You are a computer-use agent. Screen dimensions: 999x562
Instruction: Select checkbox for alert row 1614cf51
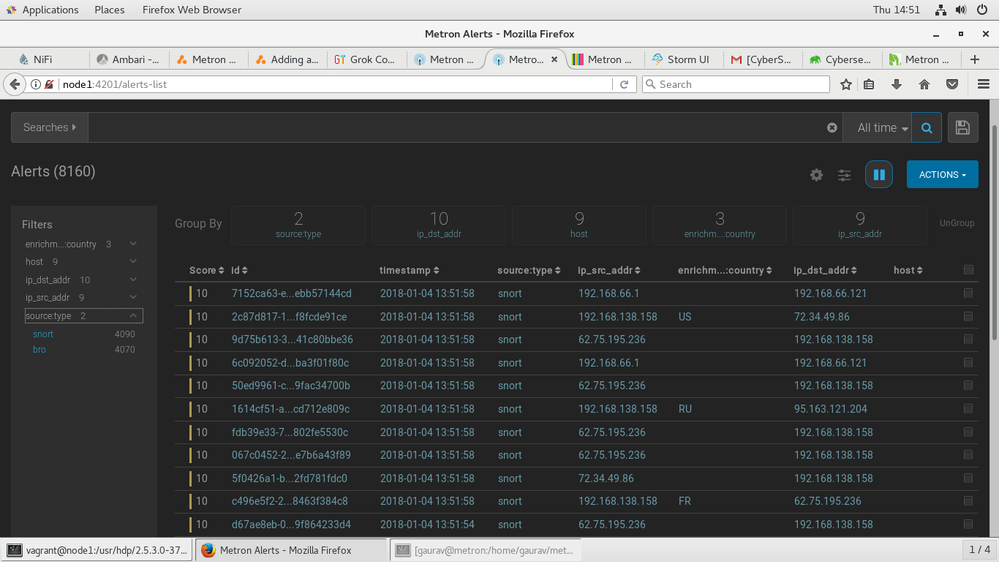(x=967, y=409)
